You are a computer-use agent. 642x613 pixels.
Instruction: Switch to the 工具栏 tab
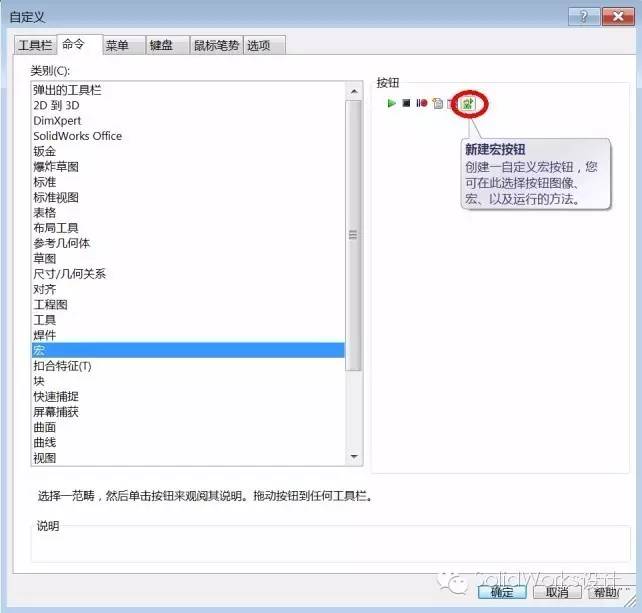[x=35, y=45]
